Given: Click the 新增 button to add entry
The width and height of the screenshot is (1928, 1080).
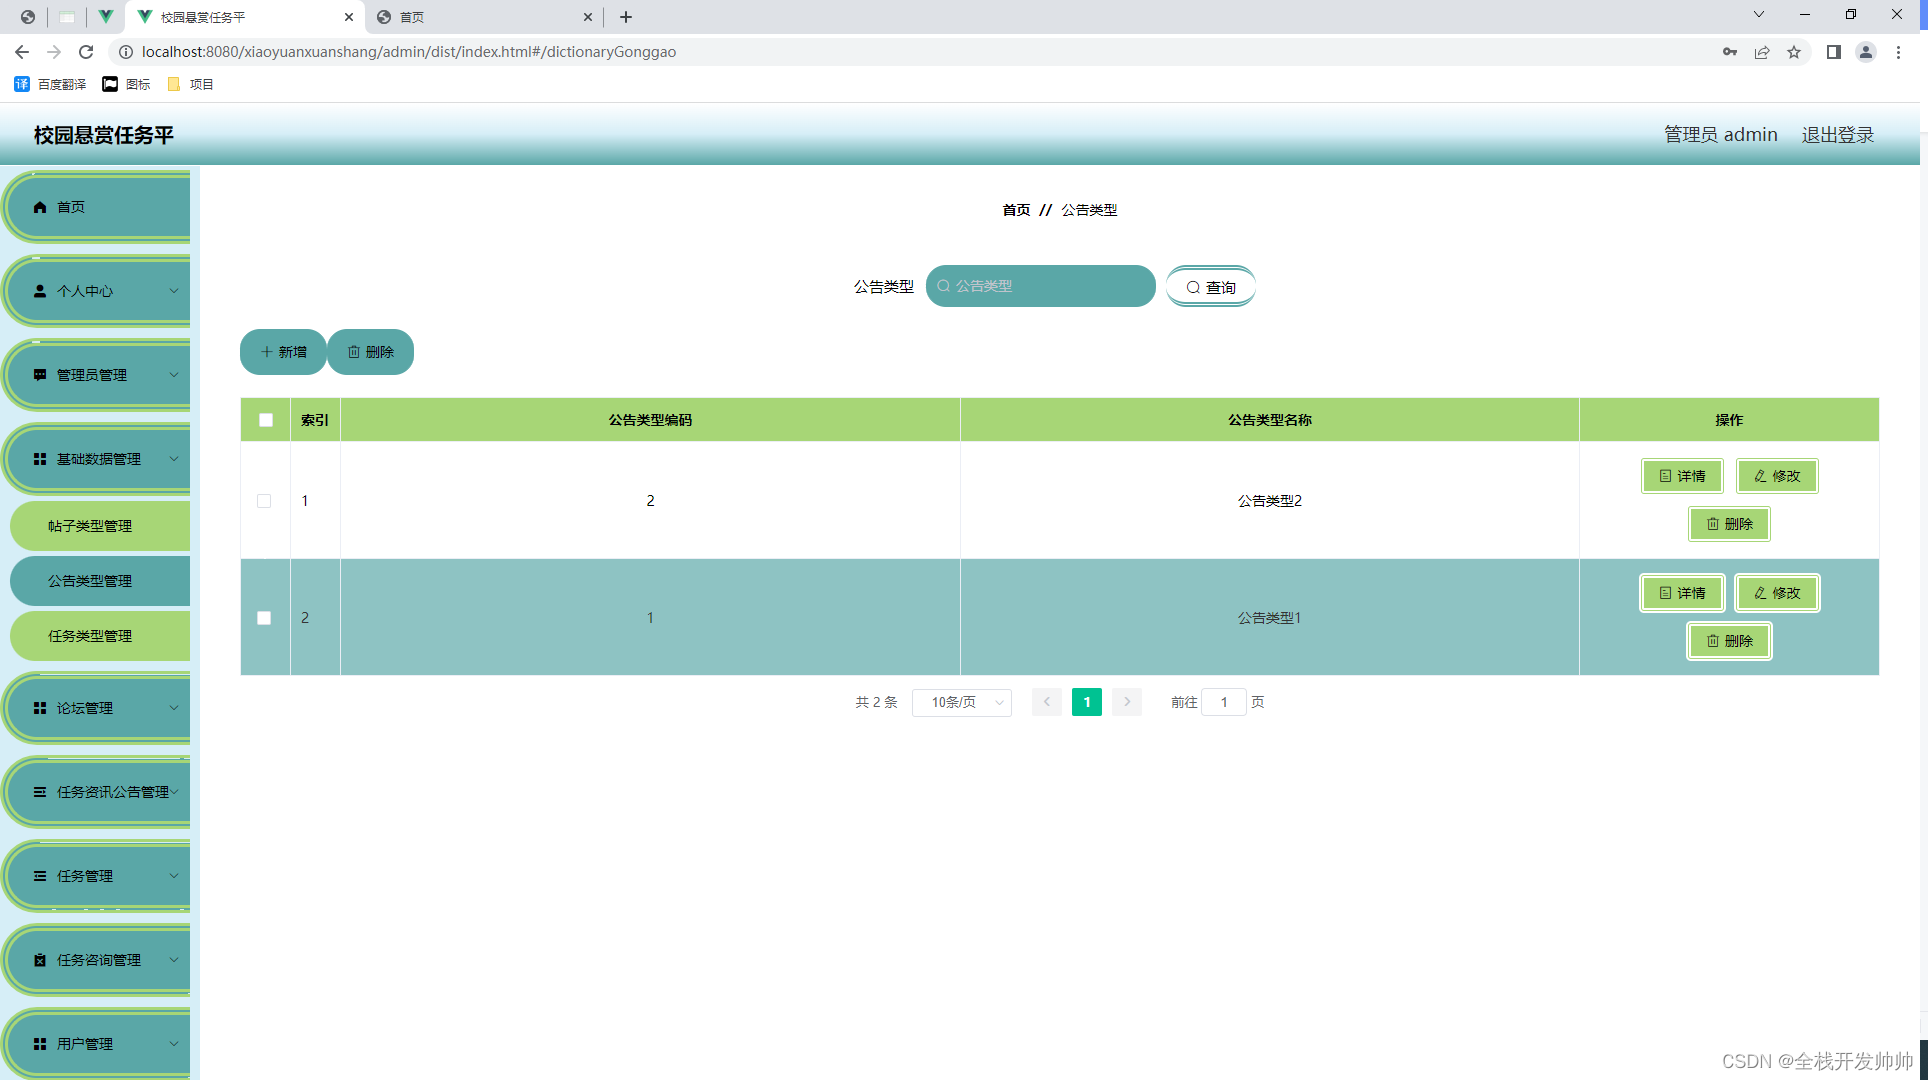Looking at the screenshot, I should [282, 351].
